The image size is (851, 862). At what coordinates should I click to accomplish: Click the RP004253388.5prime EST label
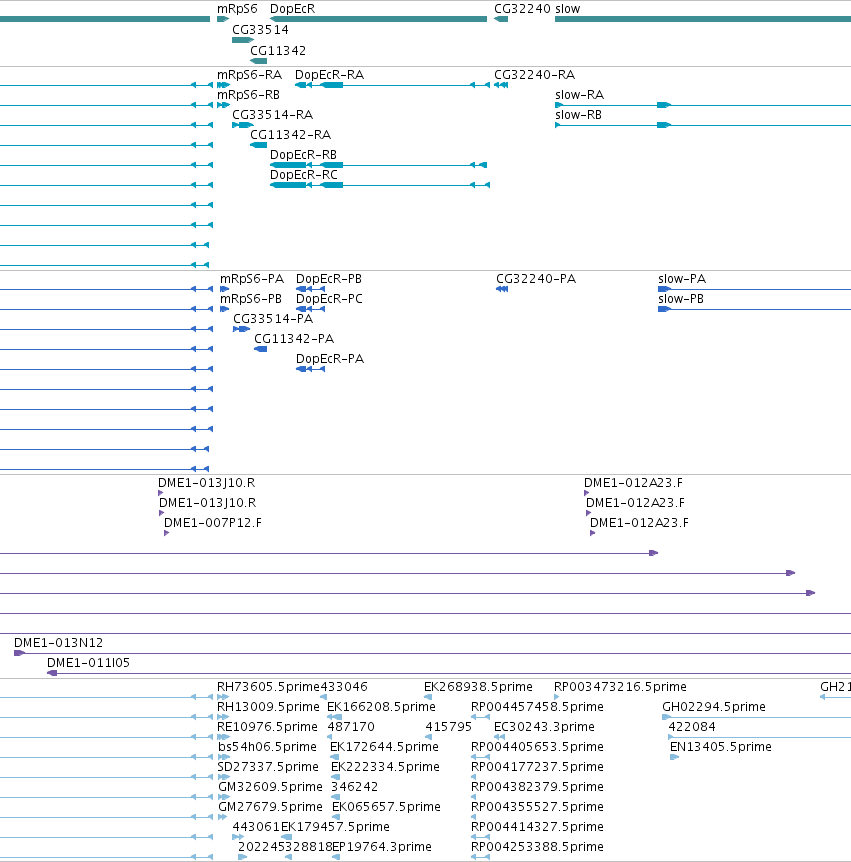coord(537,847)
